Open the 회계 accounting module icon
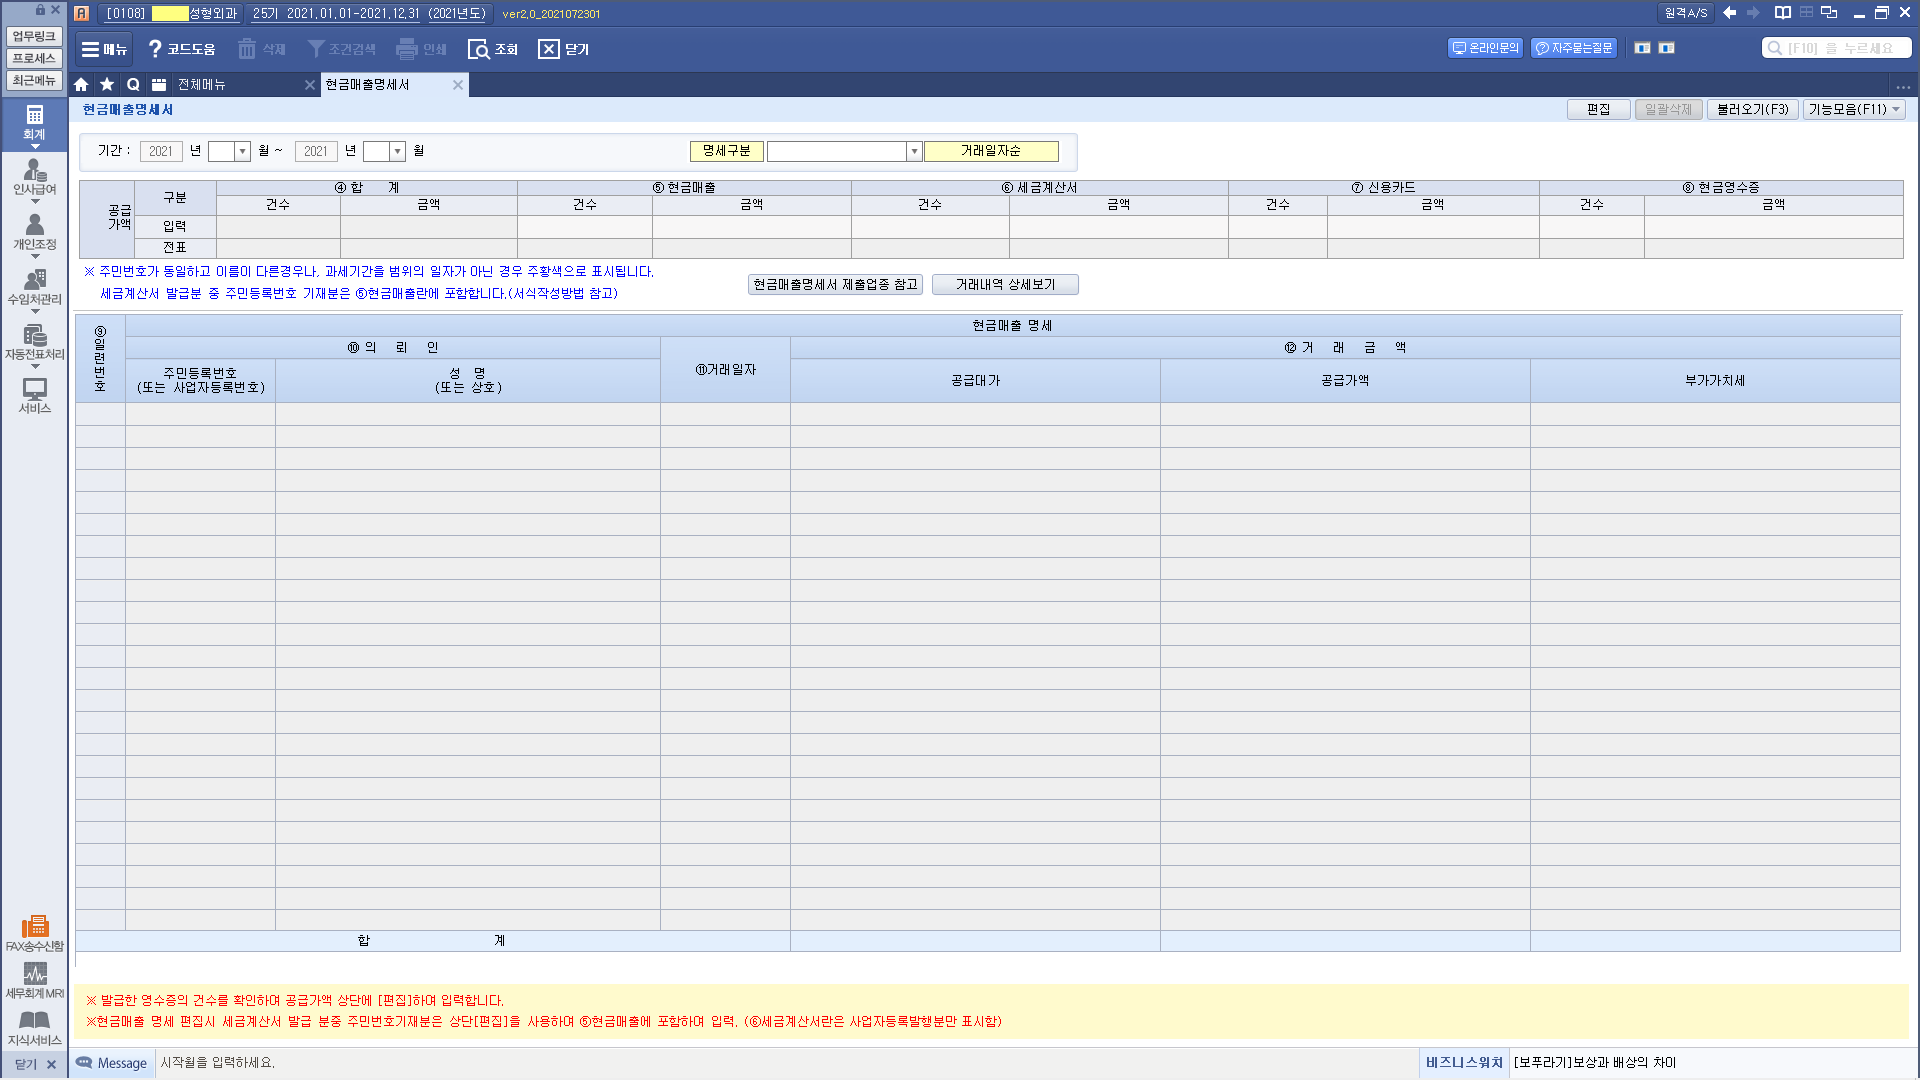Image resolution: width=1920 pixels, height=1080 pixels. 35,121
